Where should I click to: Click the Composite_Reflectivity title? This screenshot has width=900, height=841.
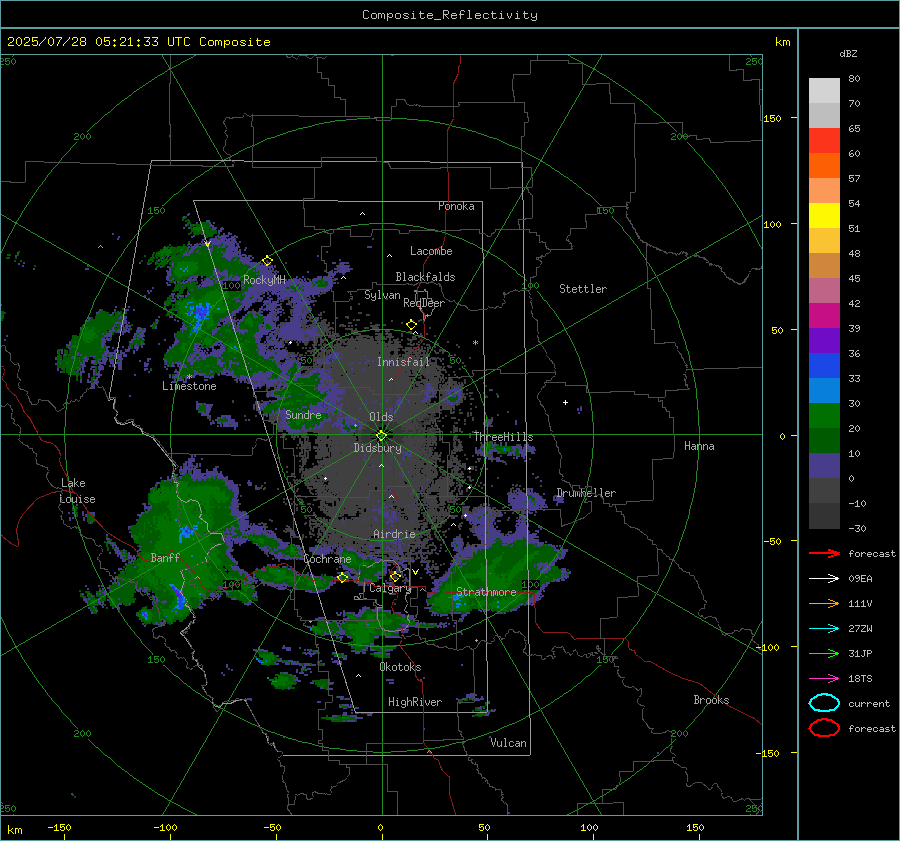450,15
